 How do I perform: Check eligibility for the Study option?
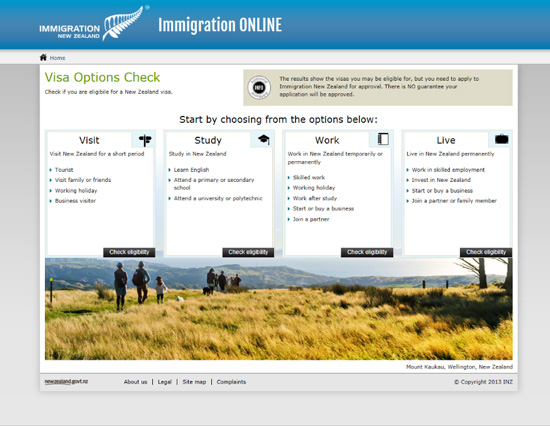pos(248,252)
